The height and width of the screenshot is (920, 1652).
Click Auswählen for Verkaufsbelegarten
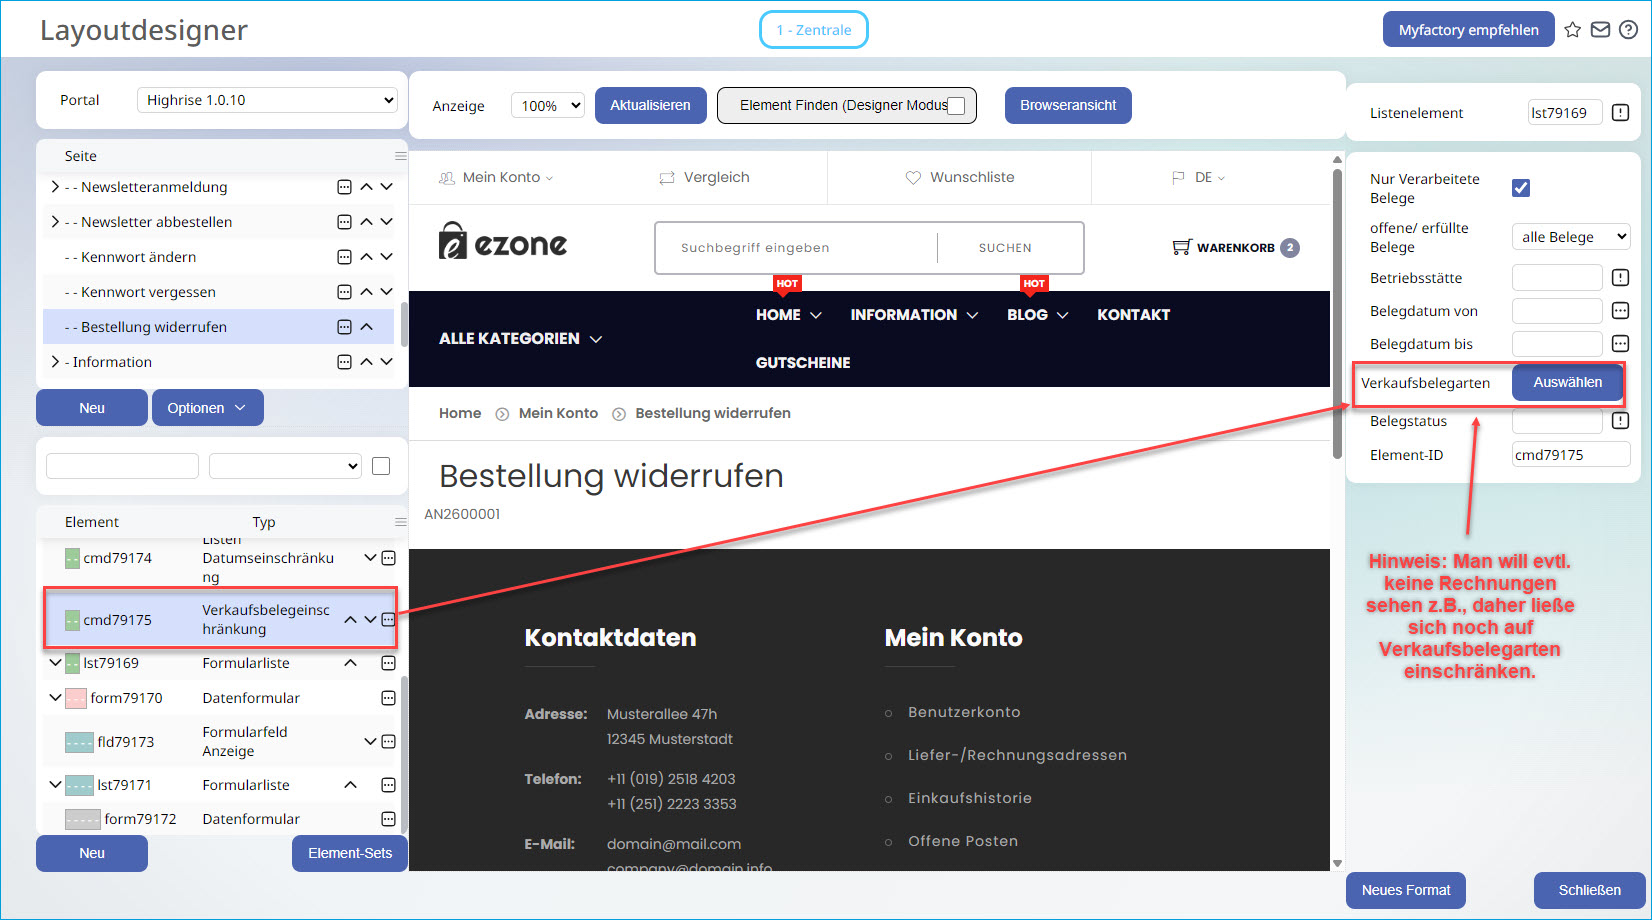click(x=1567, y=382)
